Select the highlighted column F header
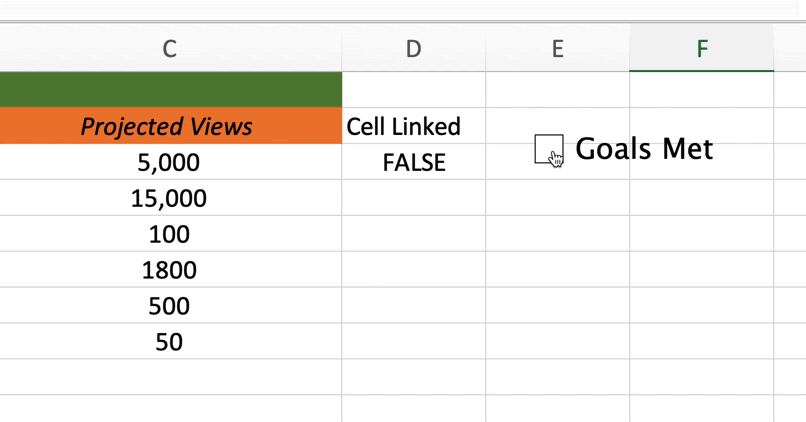This screenshot has height=422, width=806. (x=701, y=49)
